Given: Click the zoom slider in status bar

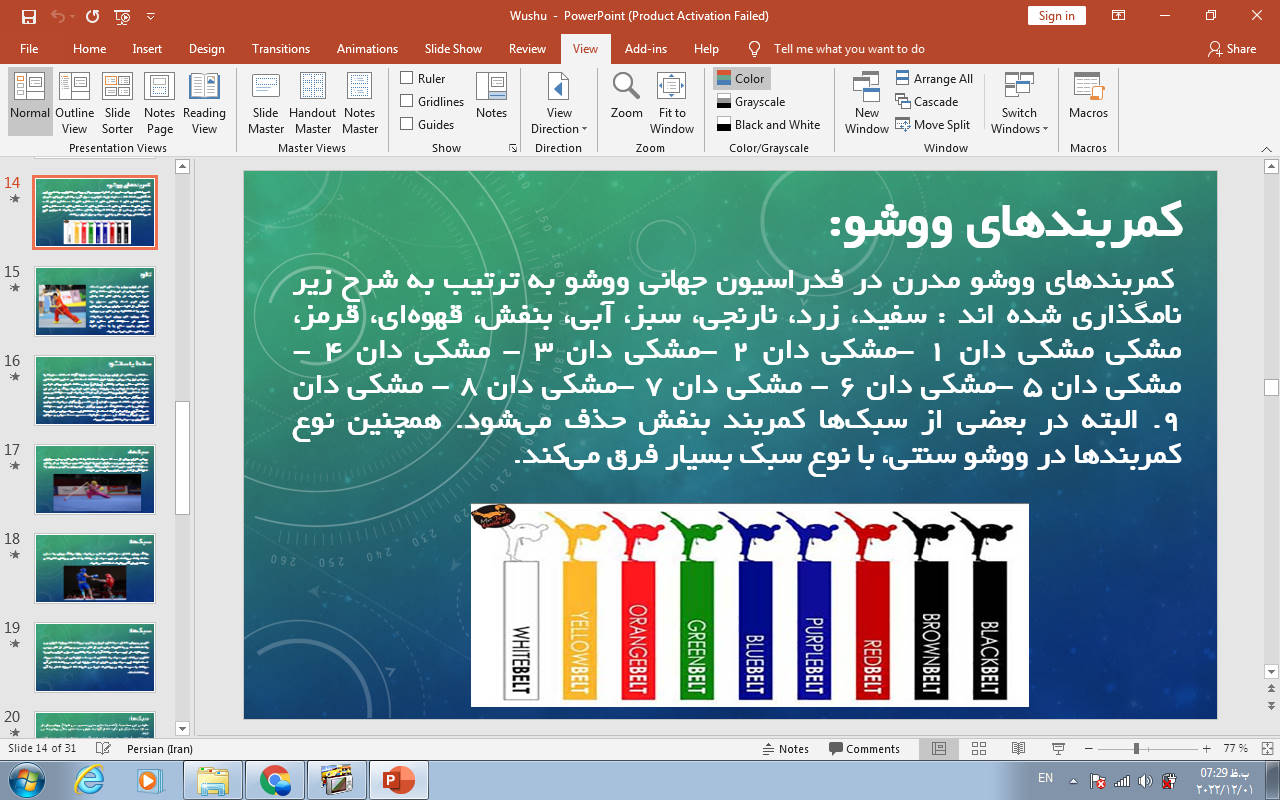Looking at the screenshot, I should click(1136, 749).
